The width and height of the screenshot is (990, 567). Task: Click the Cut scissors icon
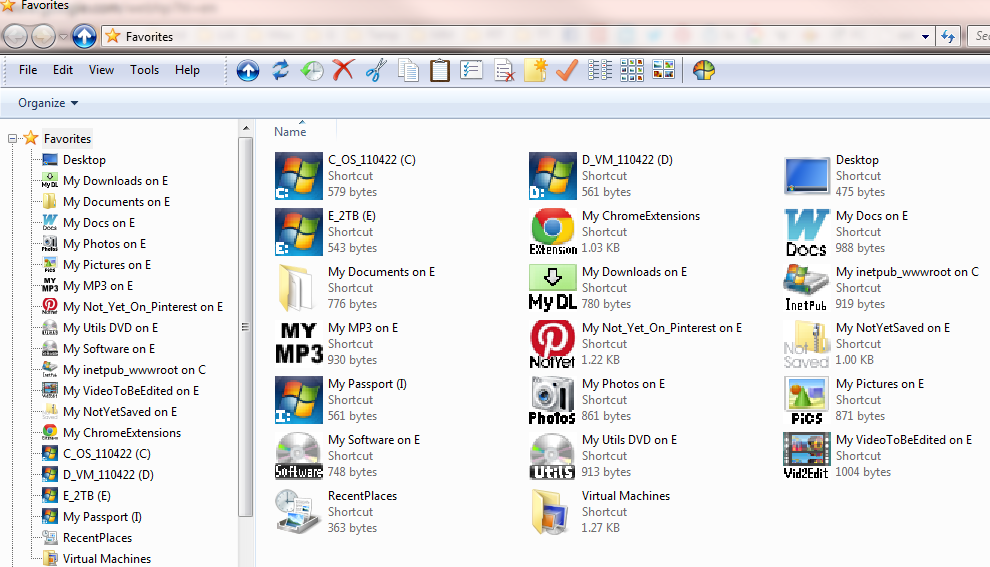tap(376, 70)
